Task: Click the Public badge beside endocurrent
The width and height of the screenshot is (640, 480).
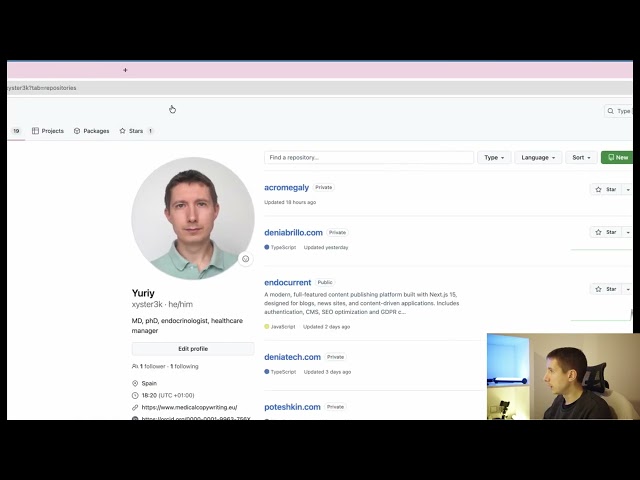Action: [x=325, y=282]
